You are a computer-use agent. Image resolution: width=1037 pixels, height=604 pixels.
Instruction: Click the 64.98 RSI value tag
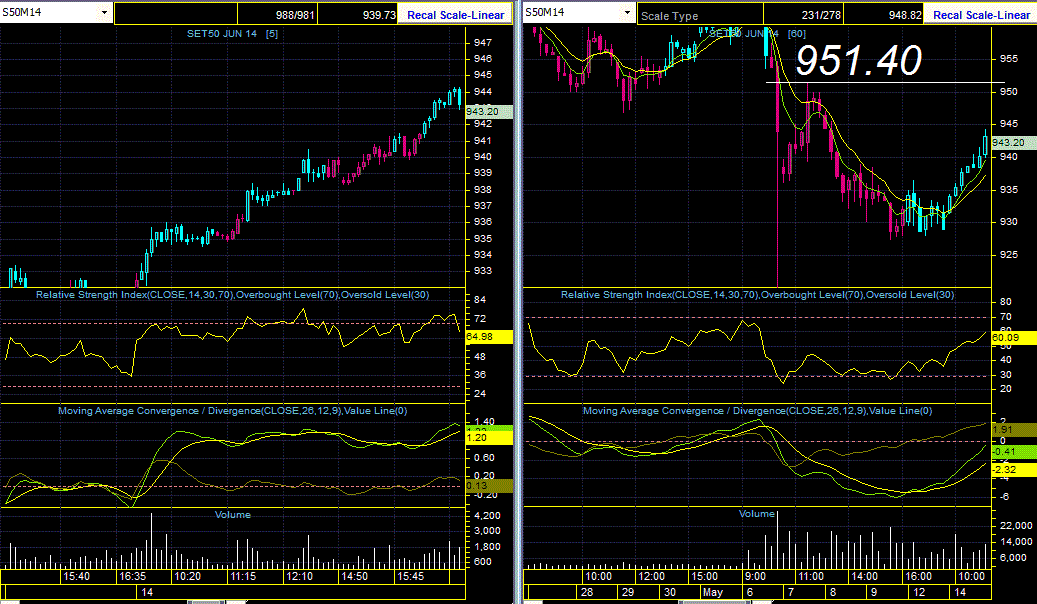tap(489, 337)
